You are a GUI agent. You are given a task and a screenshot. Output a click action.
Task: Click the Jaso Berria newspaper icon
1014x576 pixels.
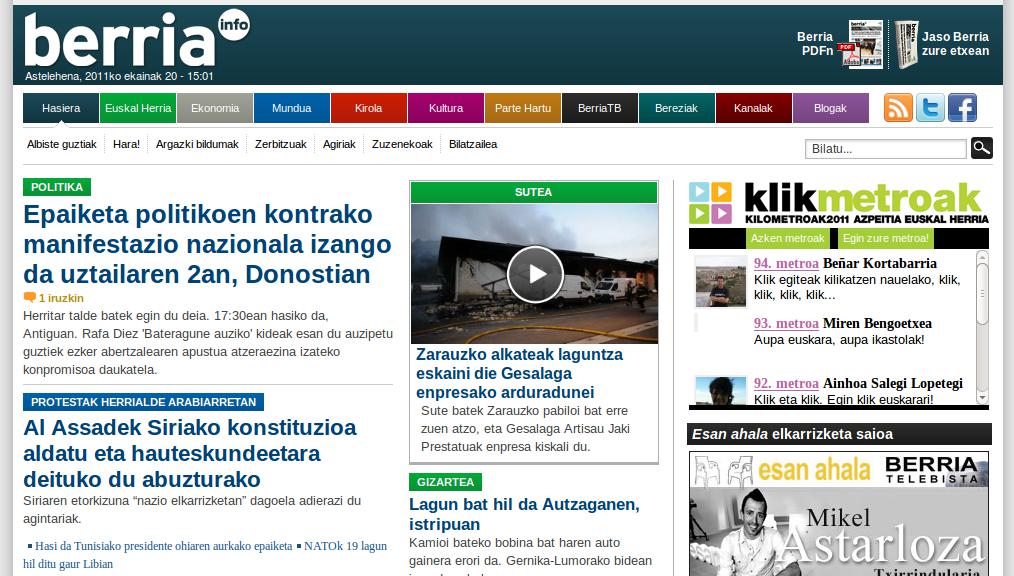tap(906, 45)
